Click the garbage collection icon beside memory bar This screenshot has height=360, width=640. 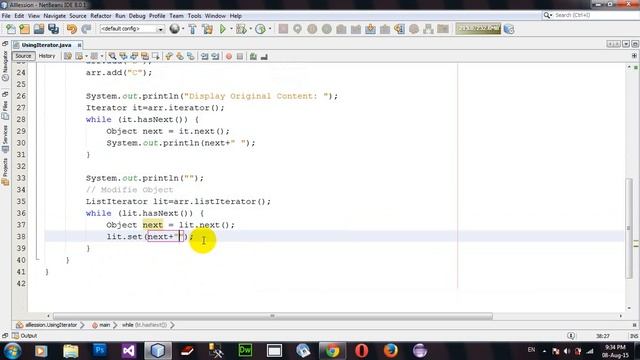509,29
